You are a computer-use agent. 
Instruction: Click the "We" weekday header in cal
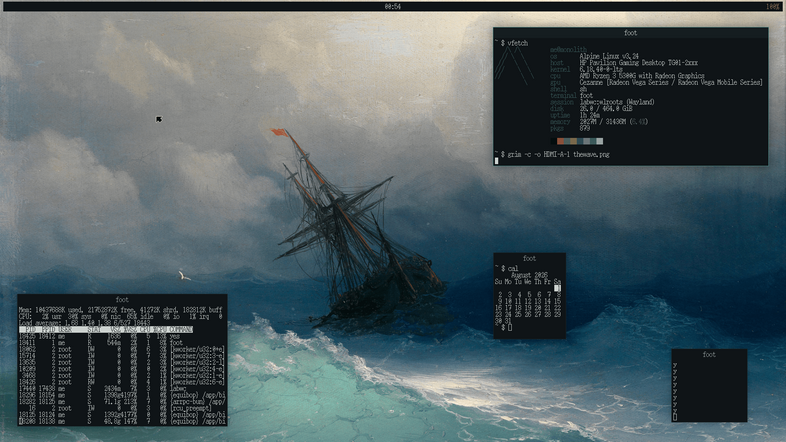click(527, 282)
